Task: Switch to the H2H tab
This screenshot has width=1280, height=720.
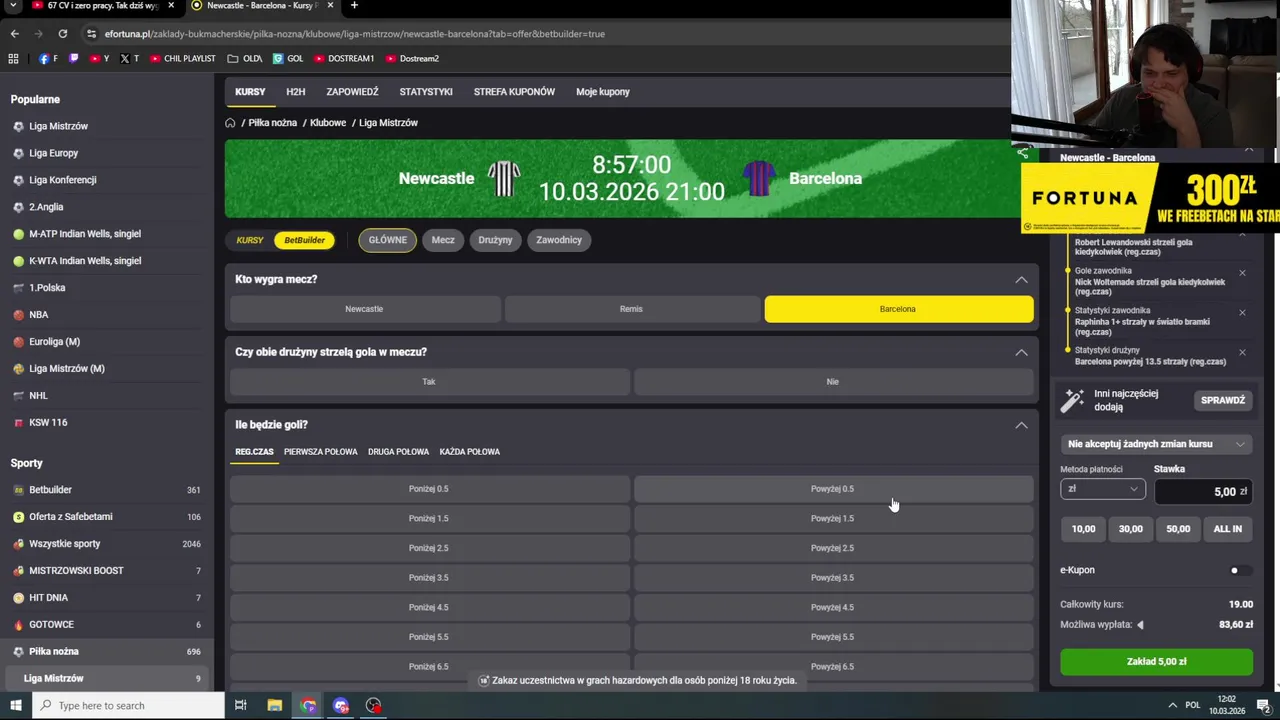Action: [295, 92]
